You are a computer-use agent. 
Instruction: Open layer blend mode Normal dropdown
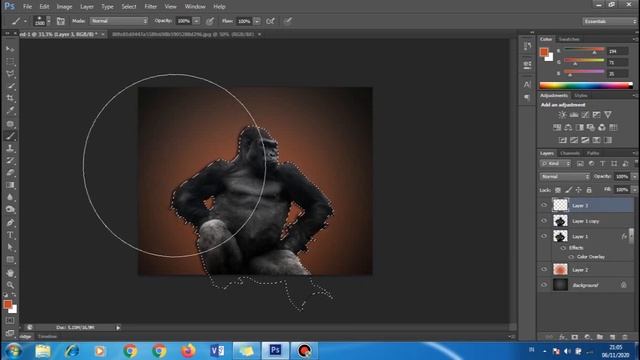pyautogui.click(x=565, y=177)
